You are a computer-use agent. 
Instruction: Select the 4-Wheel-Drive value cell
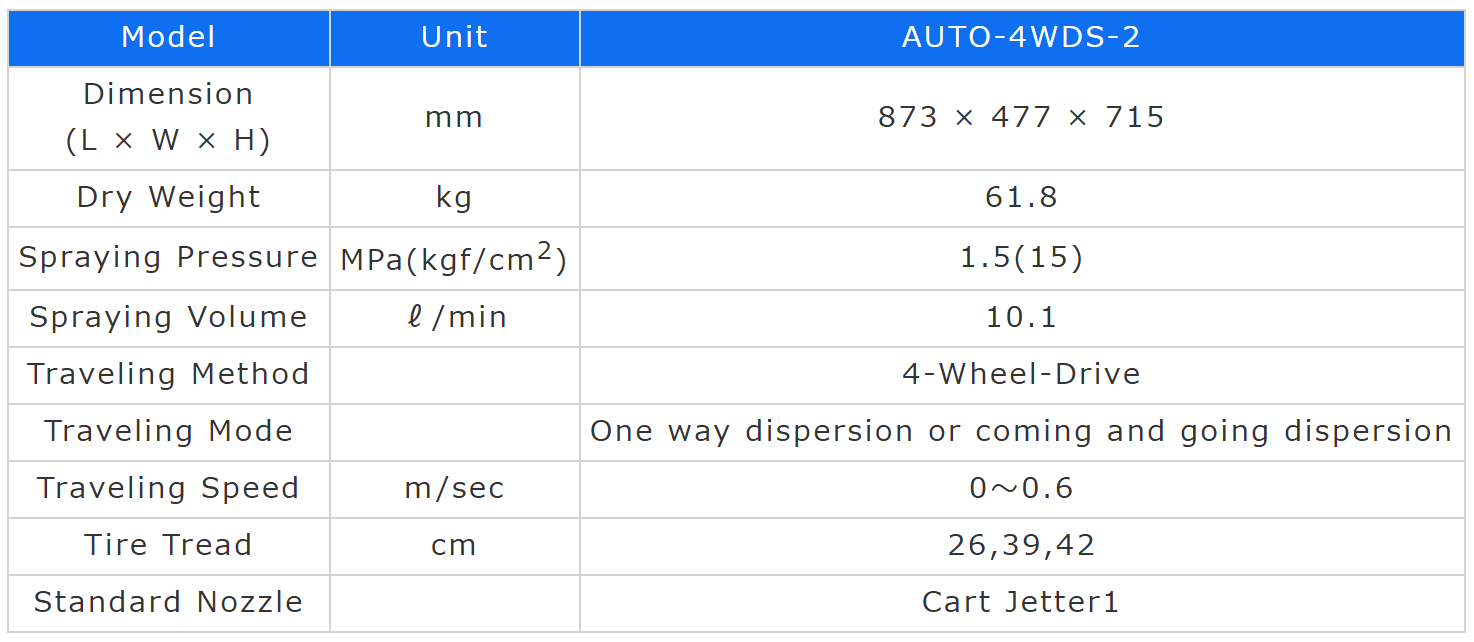[x=1021, y=374]
